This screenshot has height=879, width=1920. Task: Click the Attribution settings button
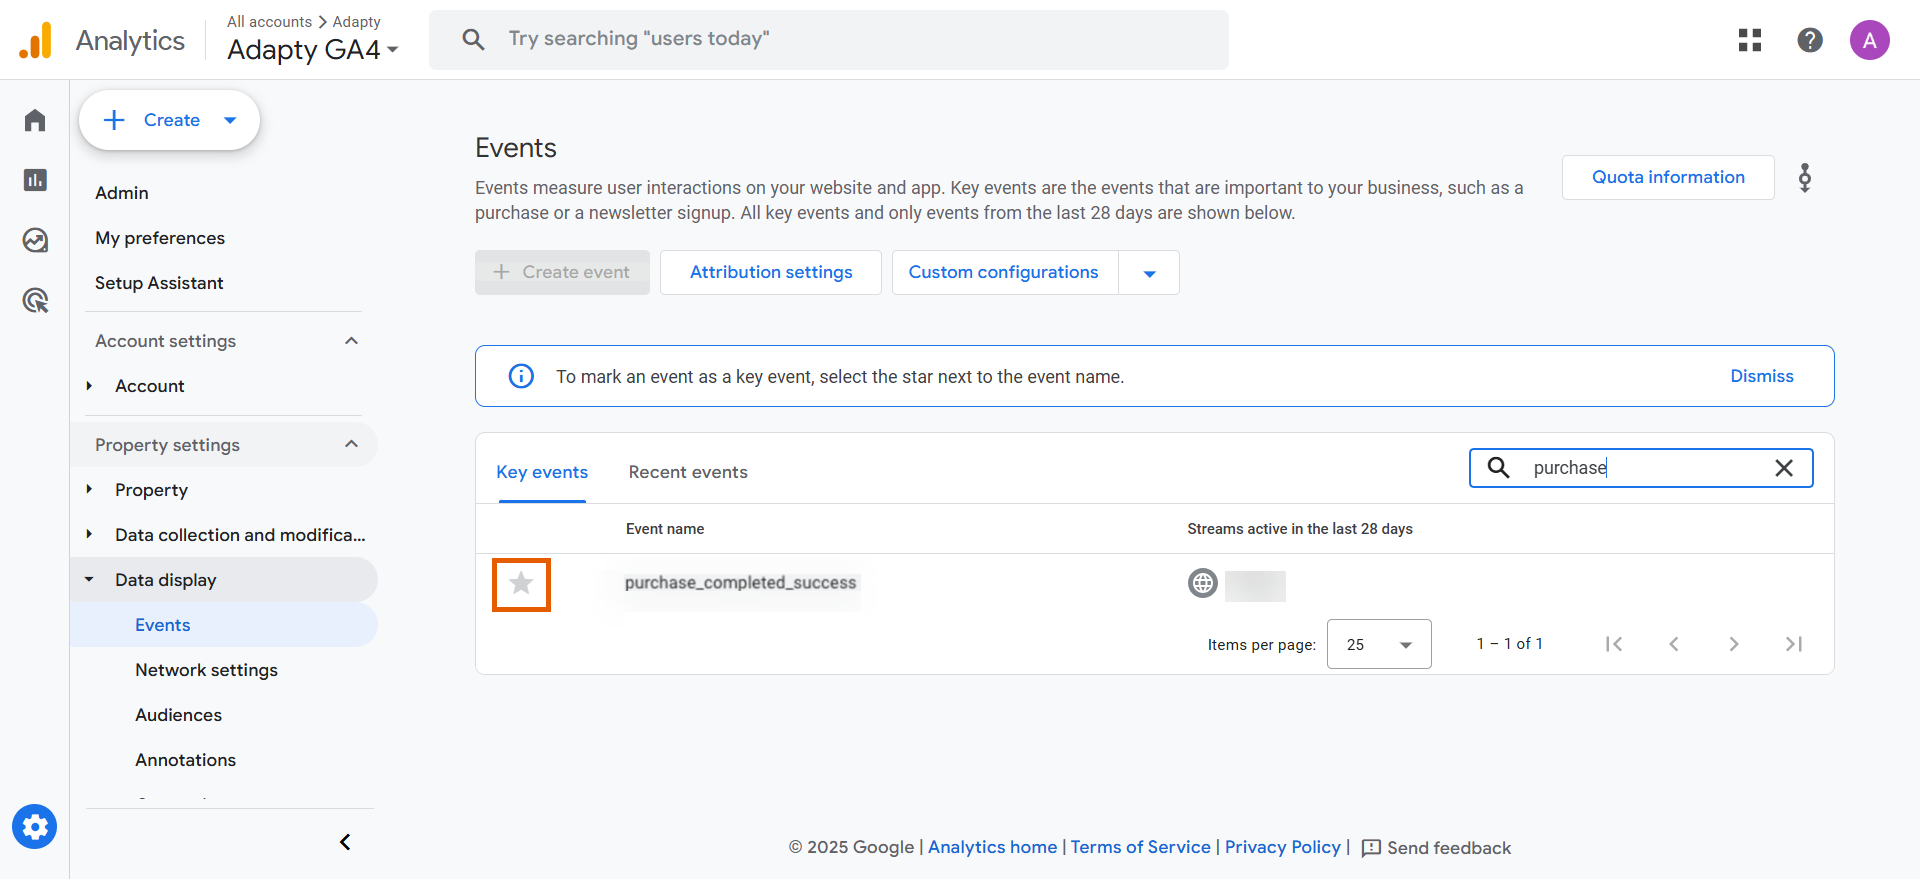pos(771,272)
